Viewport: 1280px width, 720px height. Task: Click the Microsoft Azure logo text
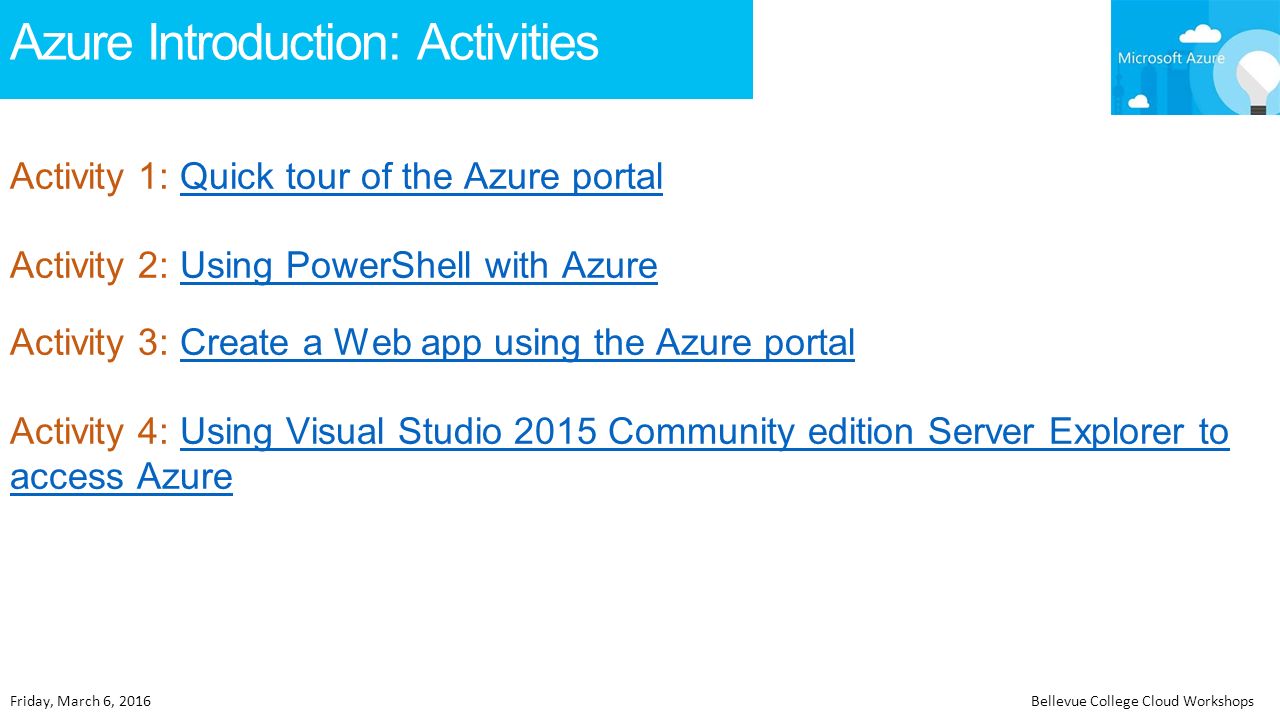1171,58
